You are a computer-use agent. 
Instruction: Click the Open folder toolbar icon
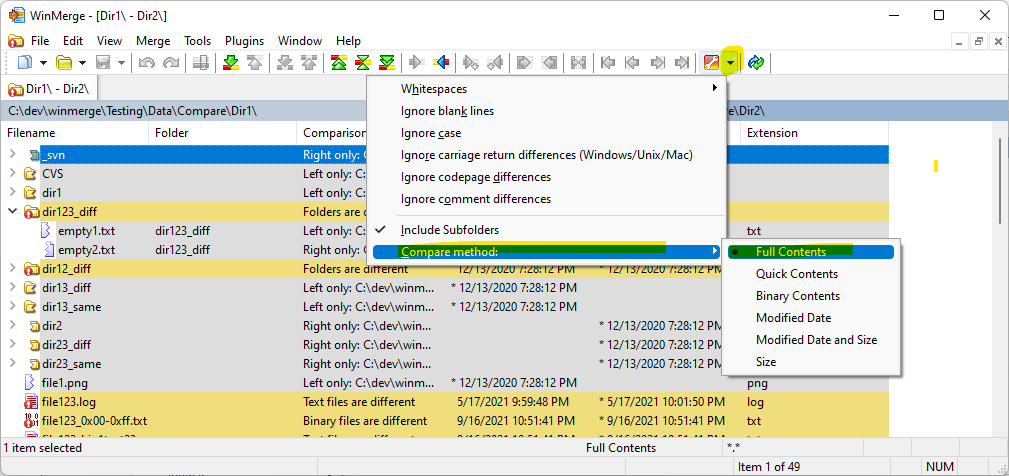(x=63, y=62)
